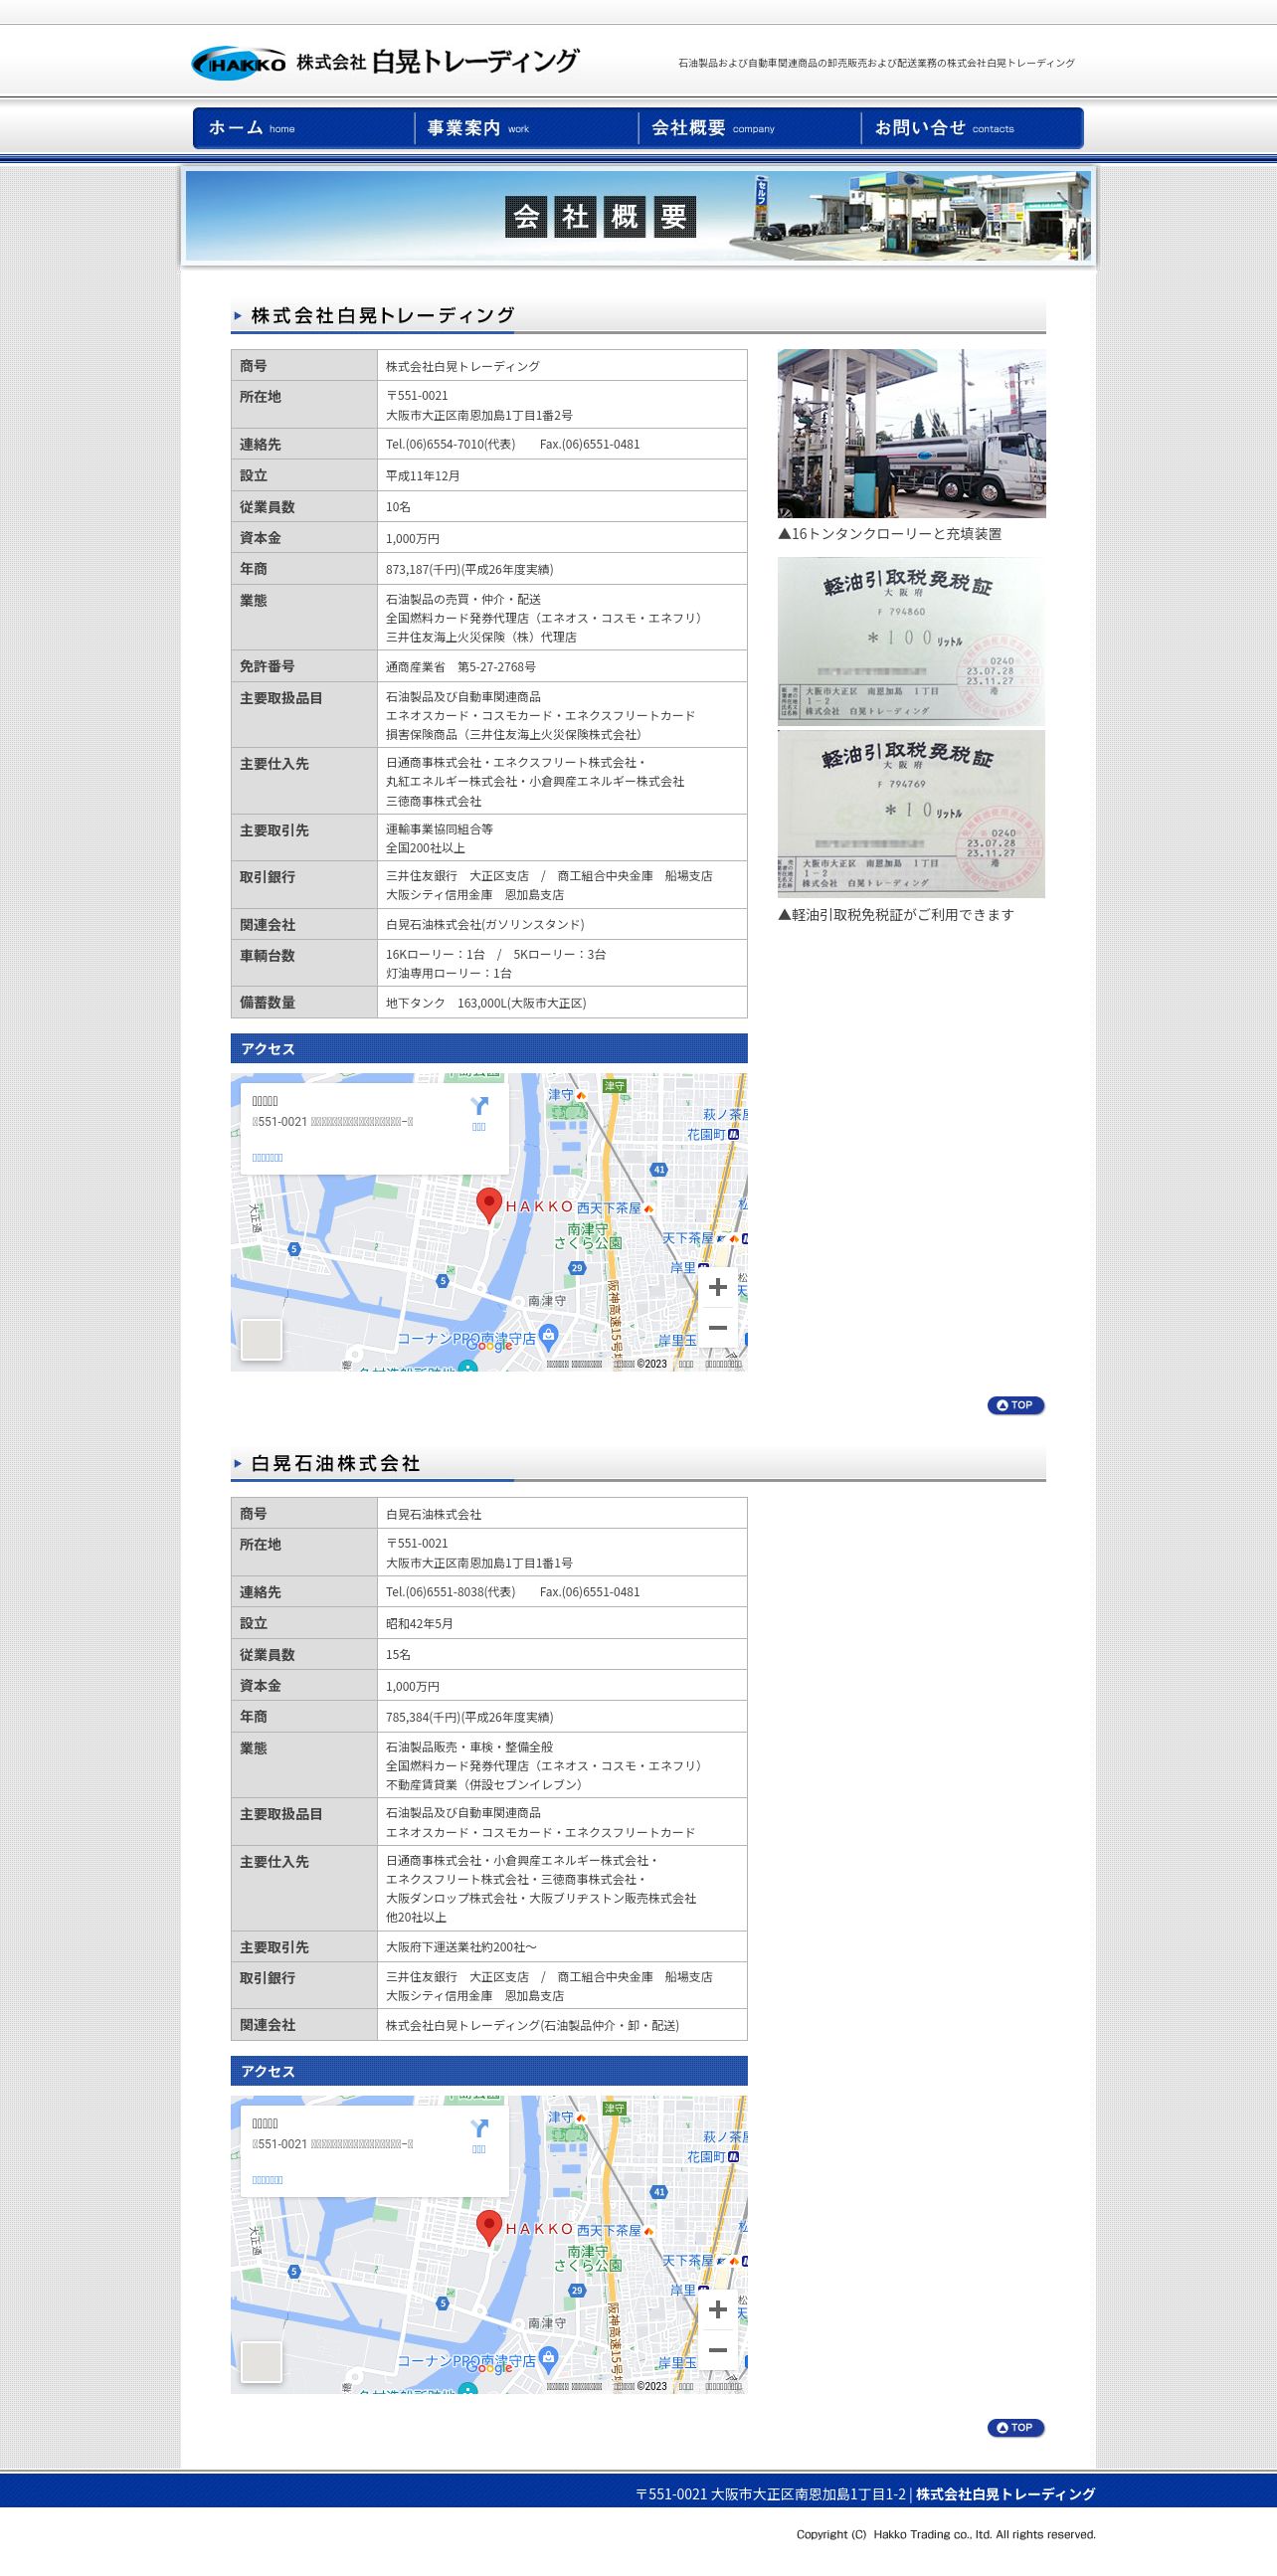
Task: Click the 通商産業省 第5-27-2768号 license cell
Action: click(562, 667)
